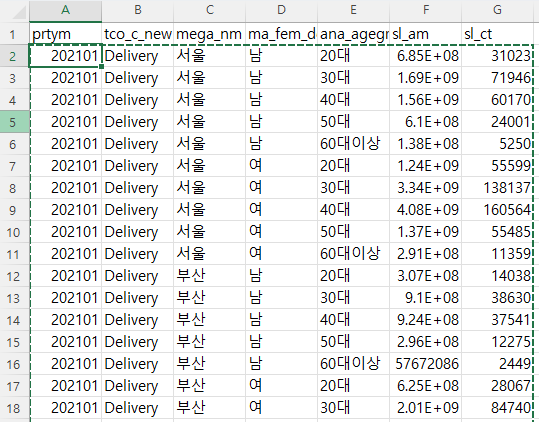Click the Select All corner triangle
The height and width of the screenshot is (422, 539).
point(18,12)
